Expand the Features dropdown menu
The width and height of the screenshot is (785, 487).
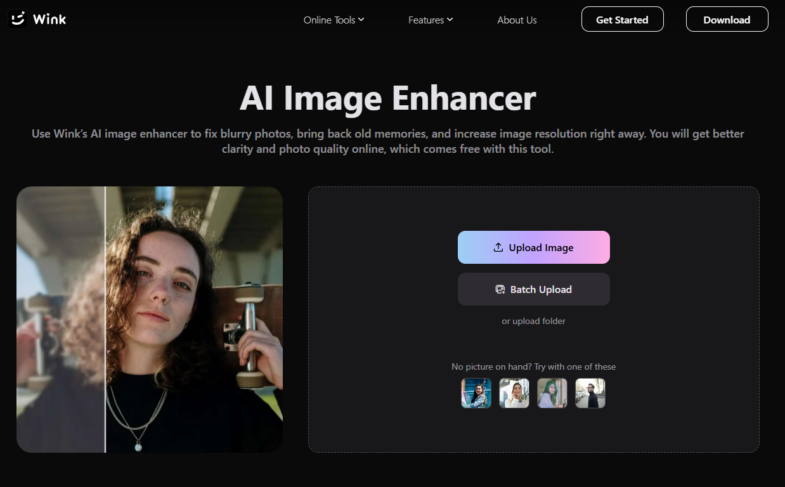tap(430, 20)
